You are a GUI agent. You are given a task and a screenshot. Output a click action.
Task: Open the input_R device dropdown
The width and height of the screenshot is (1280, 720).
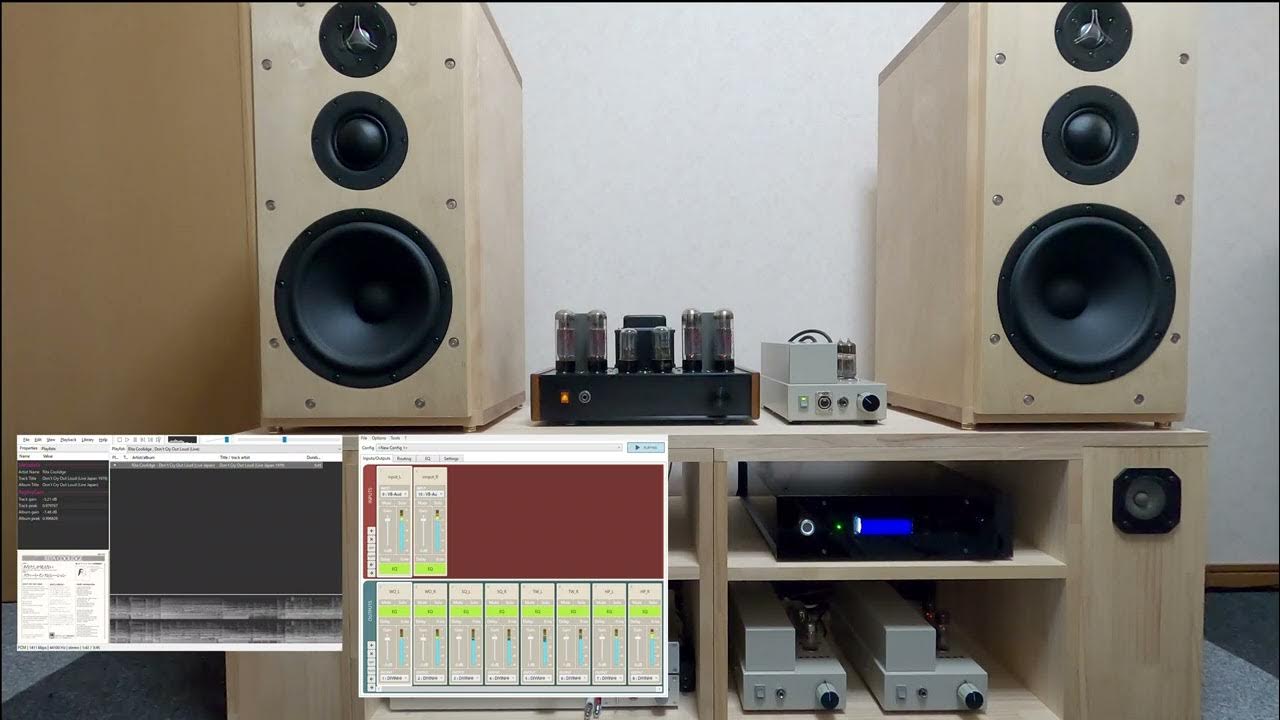point(430,494)
